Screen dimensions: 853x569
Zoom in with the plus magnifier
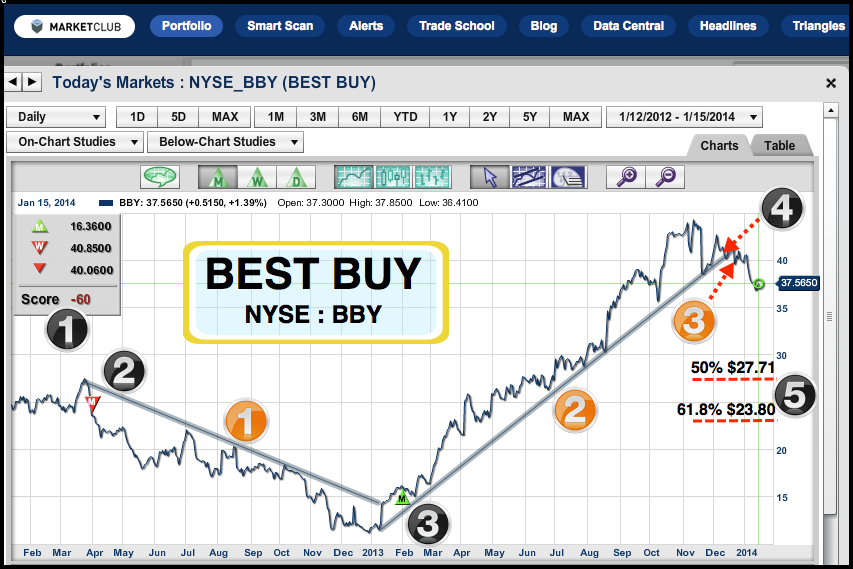pyautogui.click(x=626, y=177)
